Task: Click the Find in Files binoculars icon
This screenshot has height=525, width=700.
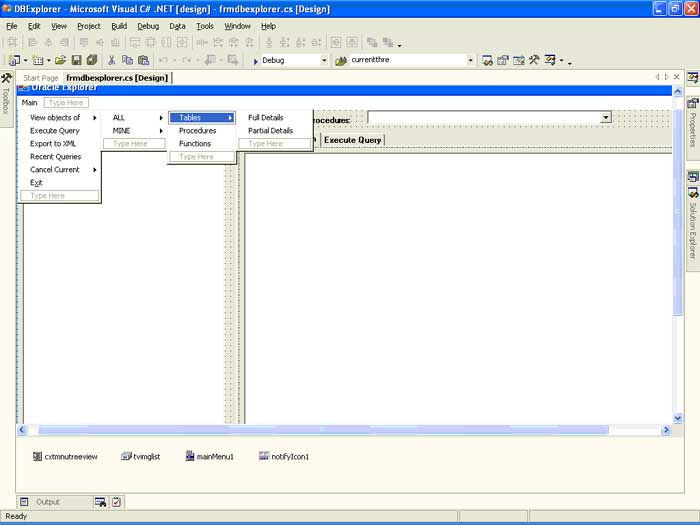Action: [x=341, y=60]
